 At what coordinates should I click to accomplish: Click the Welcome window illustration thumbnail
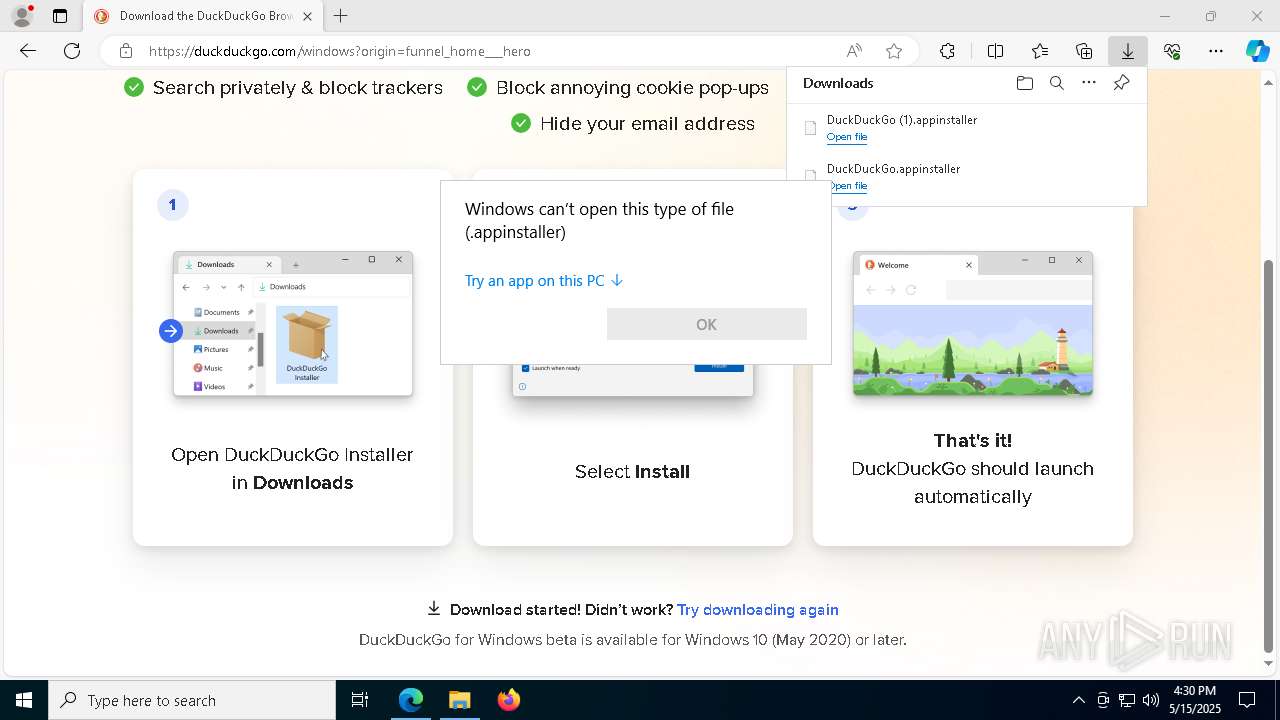click(973, 324)
